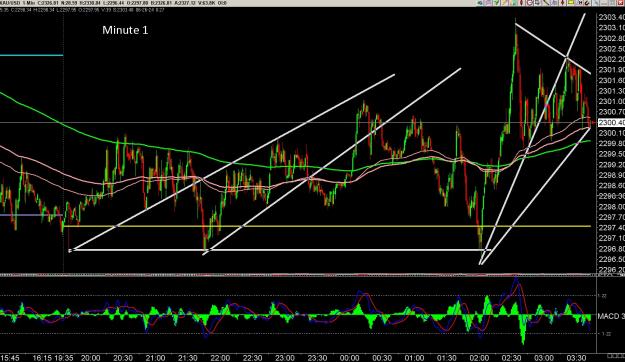The width and height of the screenshot is (625, 362).
Task: Click the circular 'C' icon in the top toolbar
Action: [530, 3]
